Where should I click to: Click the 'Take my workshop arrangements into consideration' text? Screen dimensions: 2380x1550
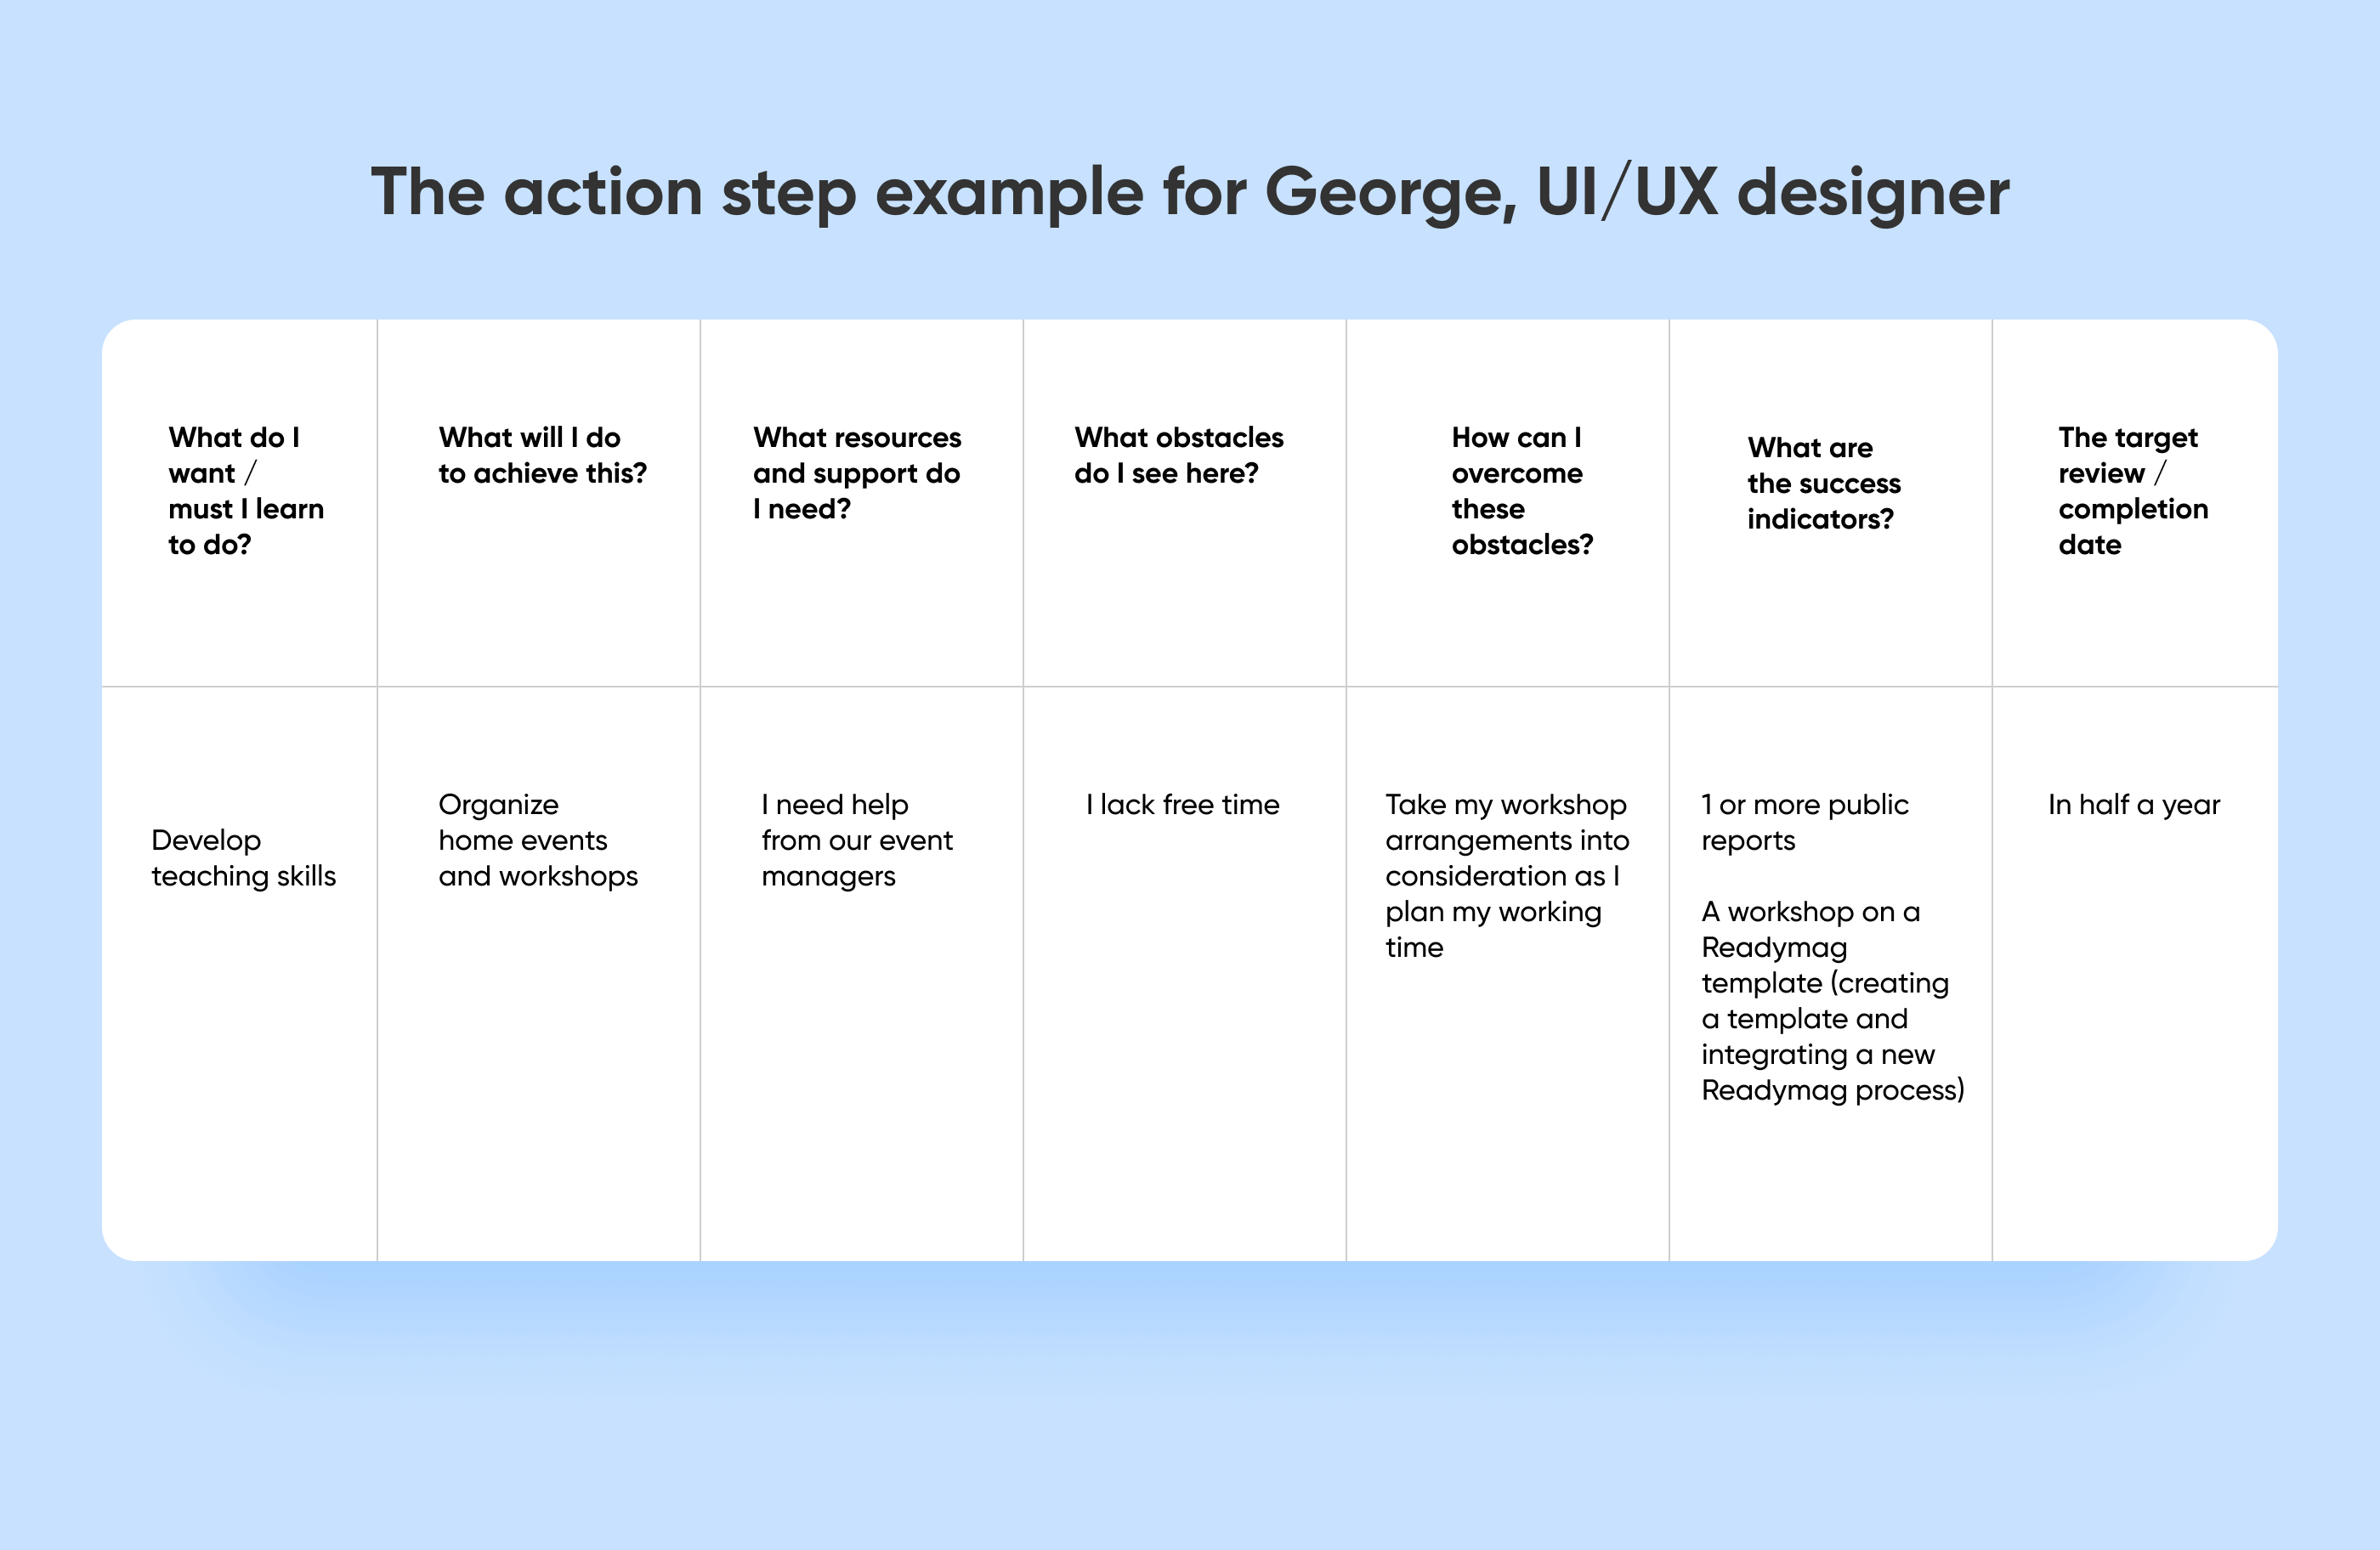point(1507,840)
